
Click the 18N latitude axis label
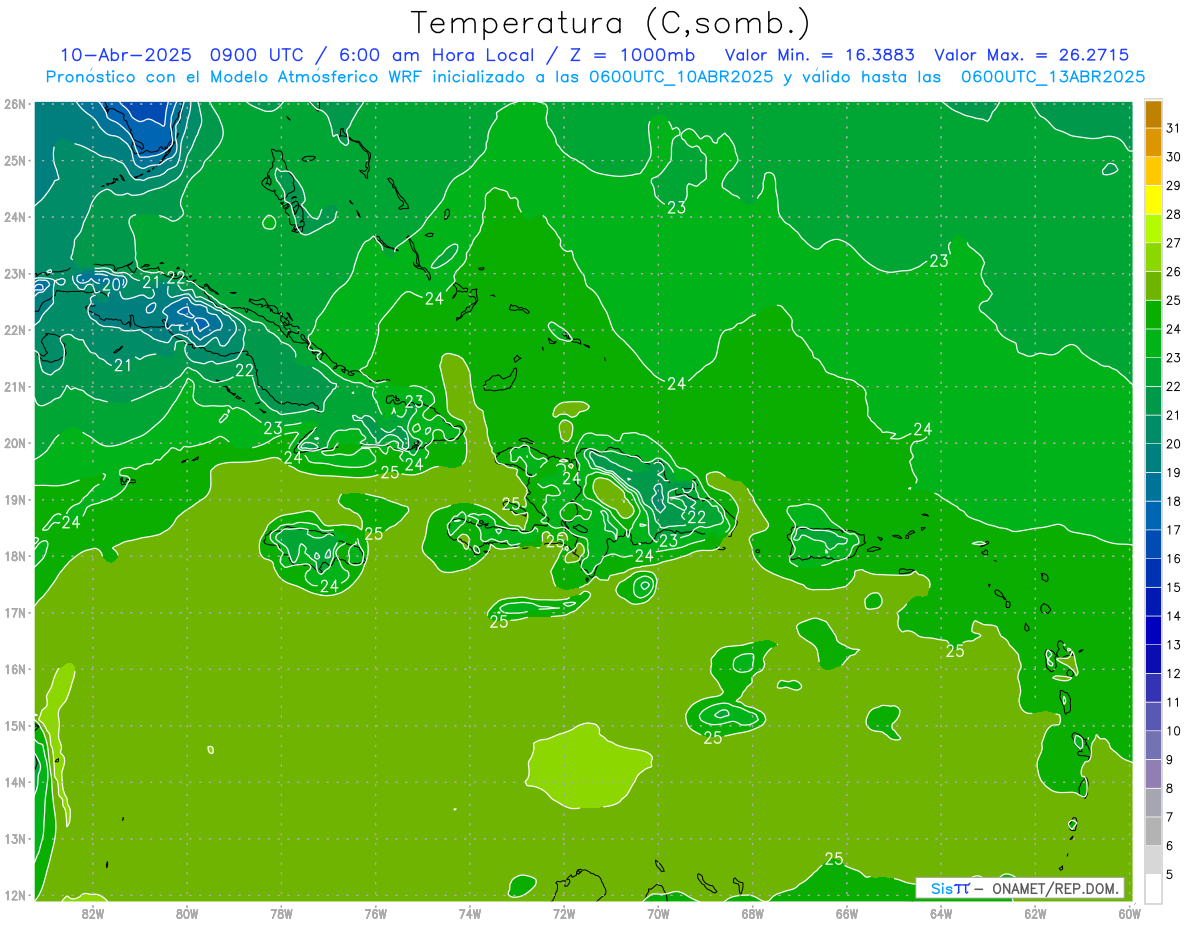[x=15, y=556]
